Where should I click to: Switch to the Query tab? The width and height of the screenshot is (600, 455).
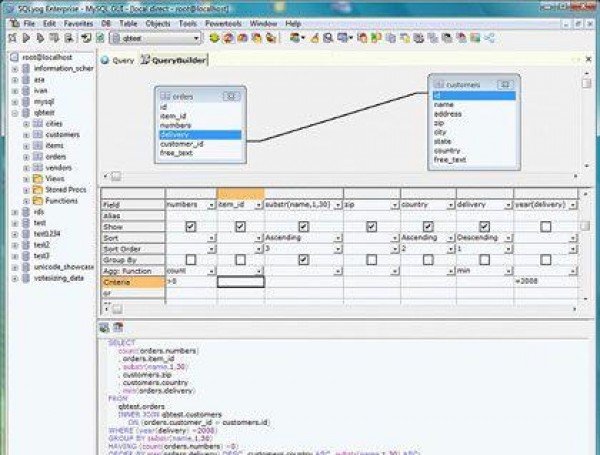click(x=122, y=60)
